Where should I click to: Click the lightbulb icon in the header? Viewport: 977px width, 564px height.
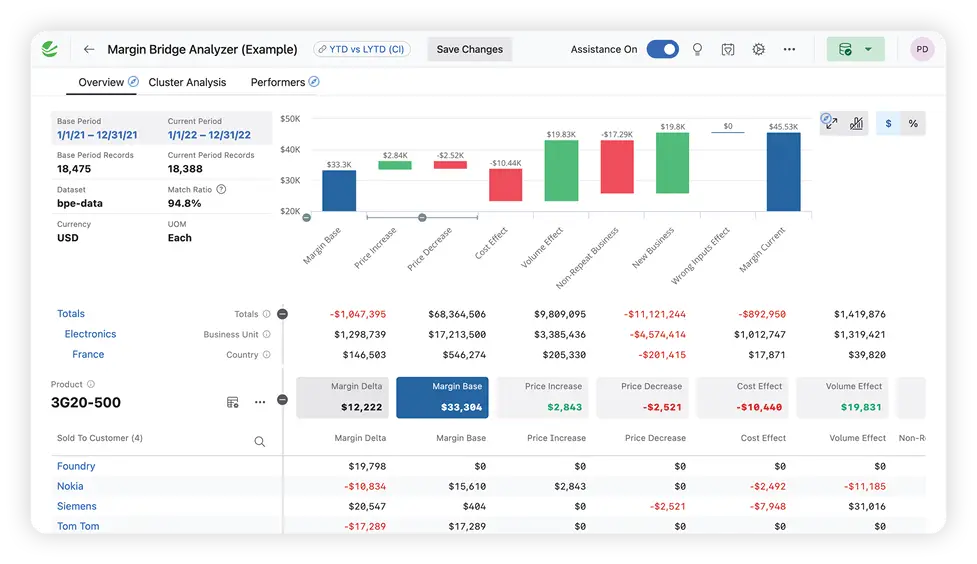coord(698,49)
